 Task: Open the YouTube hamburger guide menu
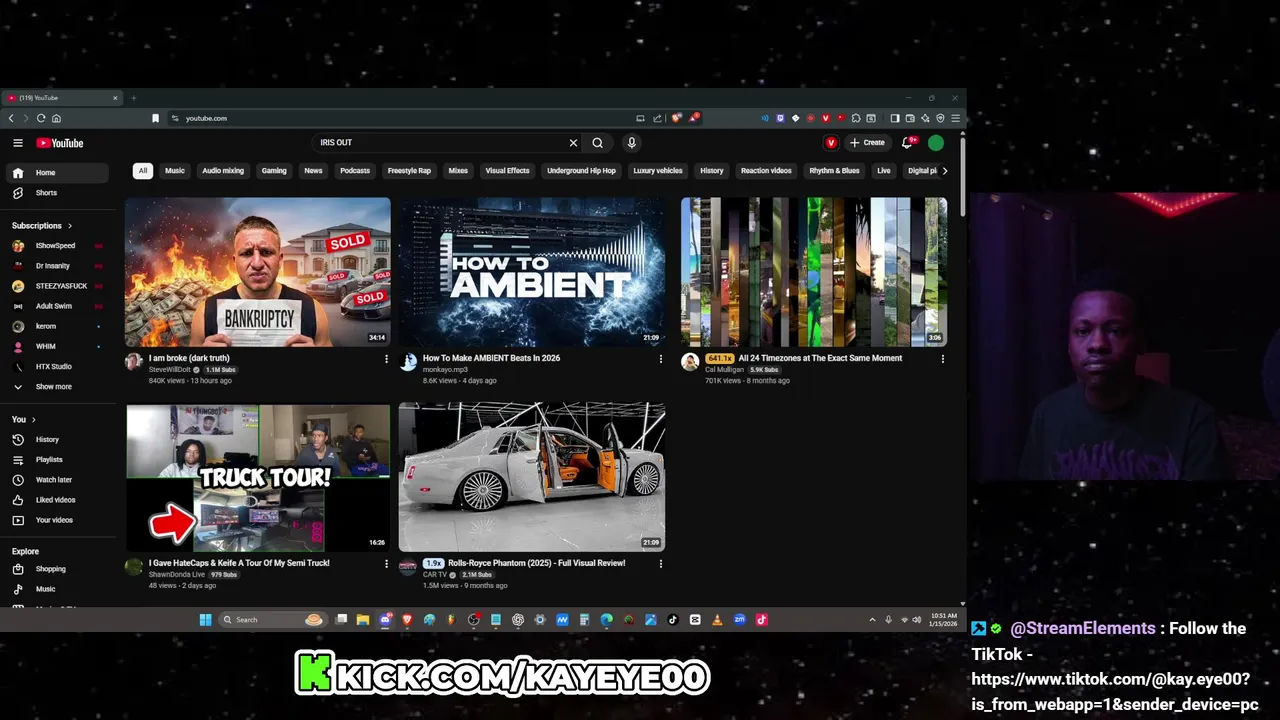click(x=18, y=143)
